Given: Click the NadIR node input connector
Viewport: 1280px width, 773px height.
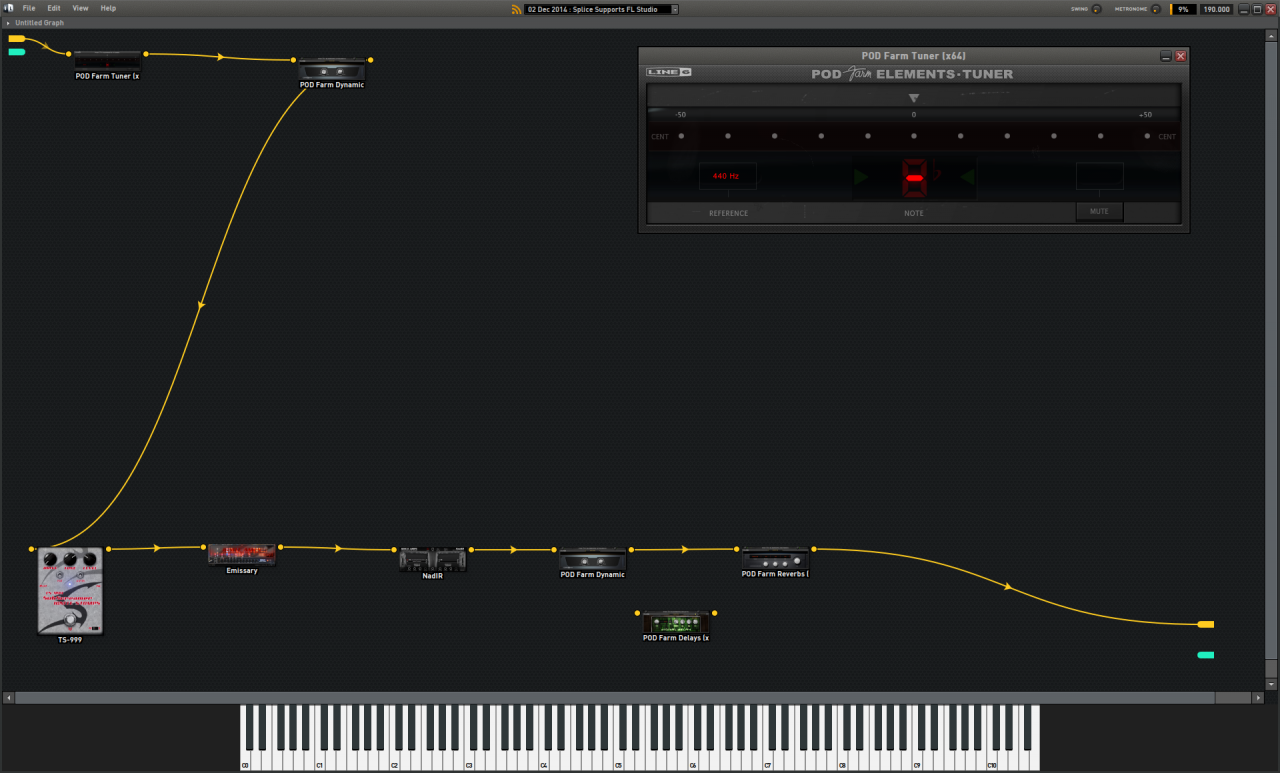Looking at the screenshot, I should 394,549.
